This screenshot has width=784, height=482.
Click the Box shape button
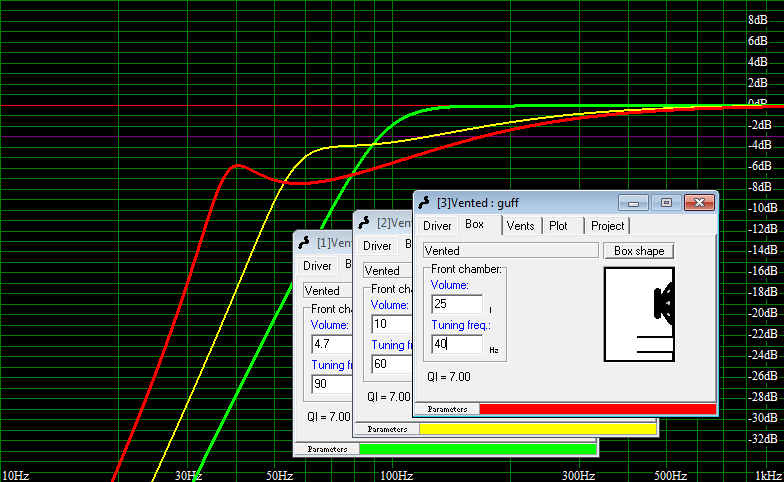click(639, 251)
